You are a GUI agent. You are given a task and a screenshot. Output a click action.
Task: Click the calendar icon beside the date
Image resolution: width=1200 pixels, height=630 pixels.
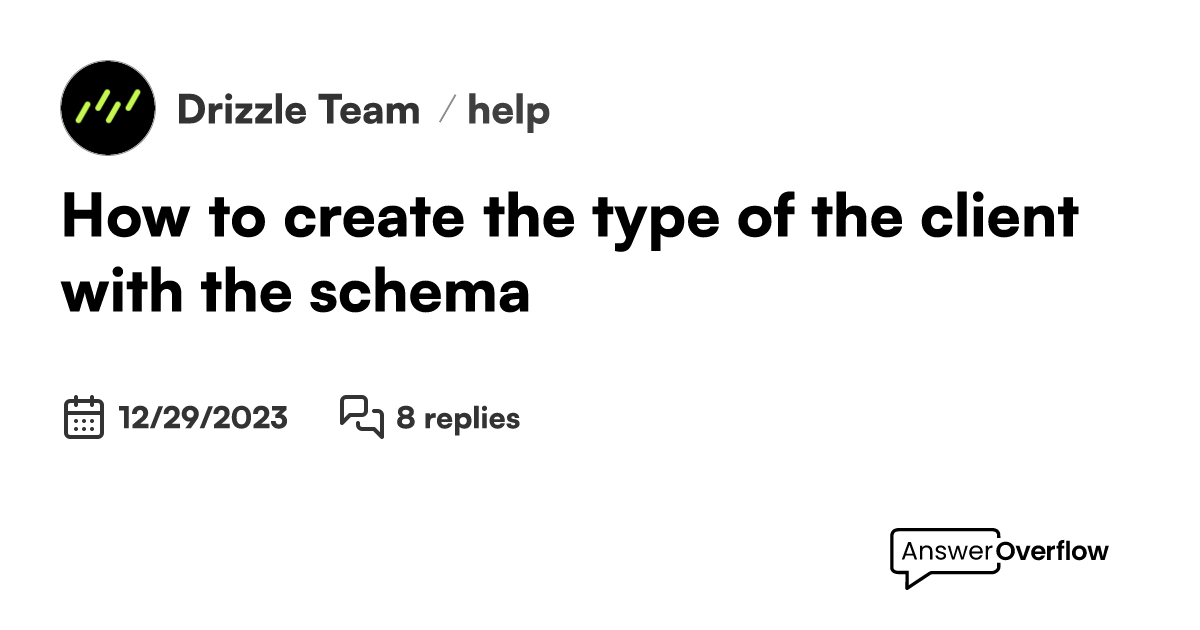click(84, 417)
